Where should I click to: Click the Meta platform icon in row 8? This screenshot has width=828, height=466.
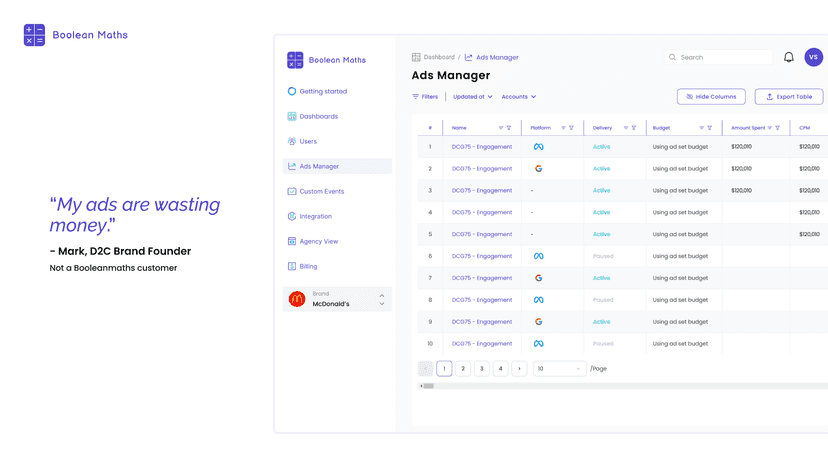coord(538,300)
